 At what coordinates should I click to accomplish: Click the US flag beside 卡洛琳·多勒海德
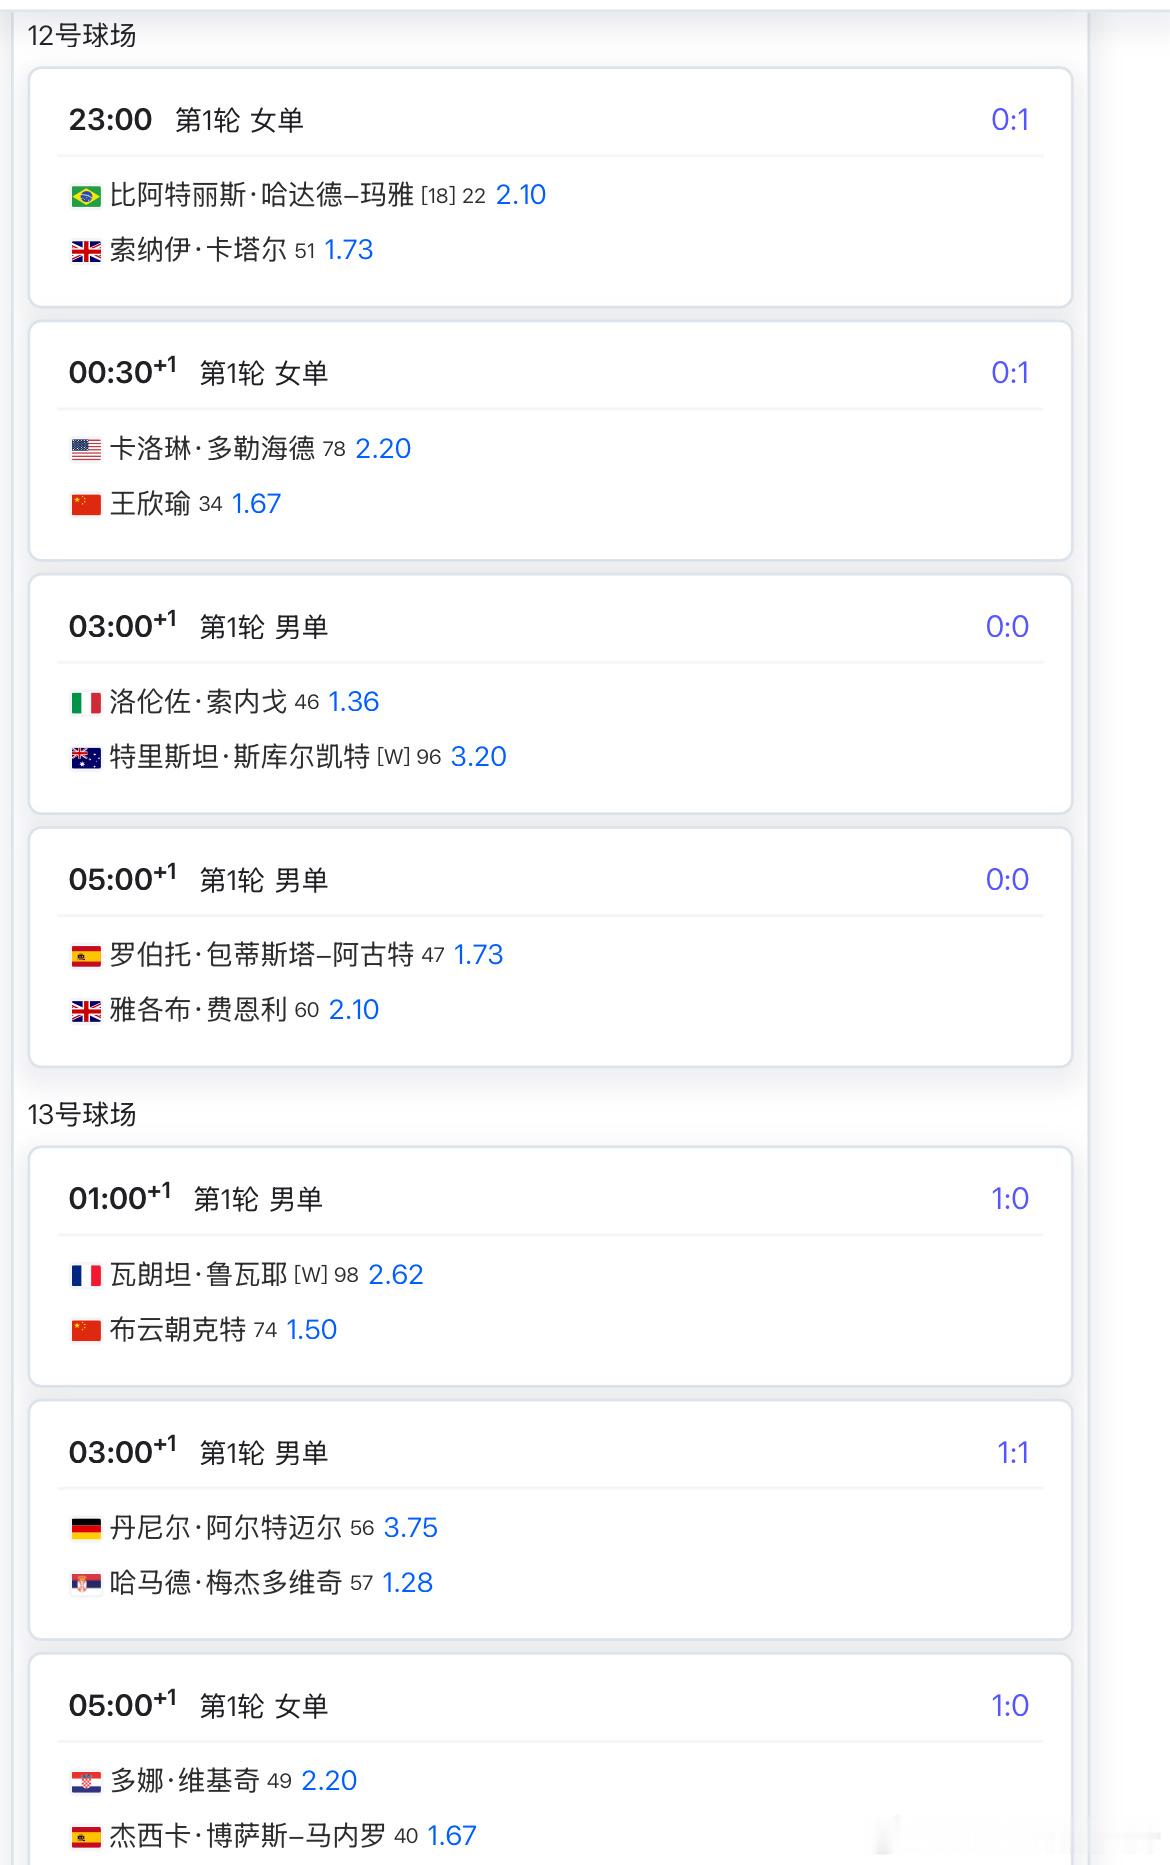pos(86,450)
